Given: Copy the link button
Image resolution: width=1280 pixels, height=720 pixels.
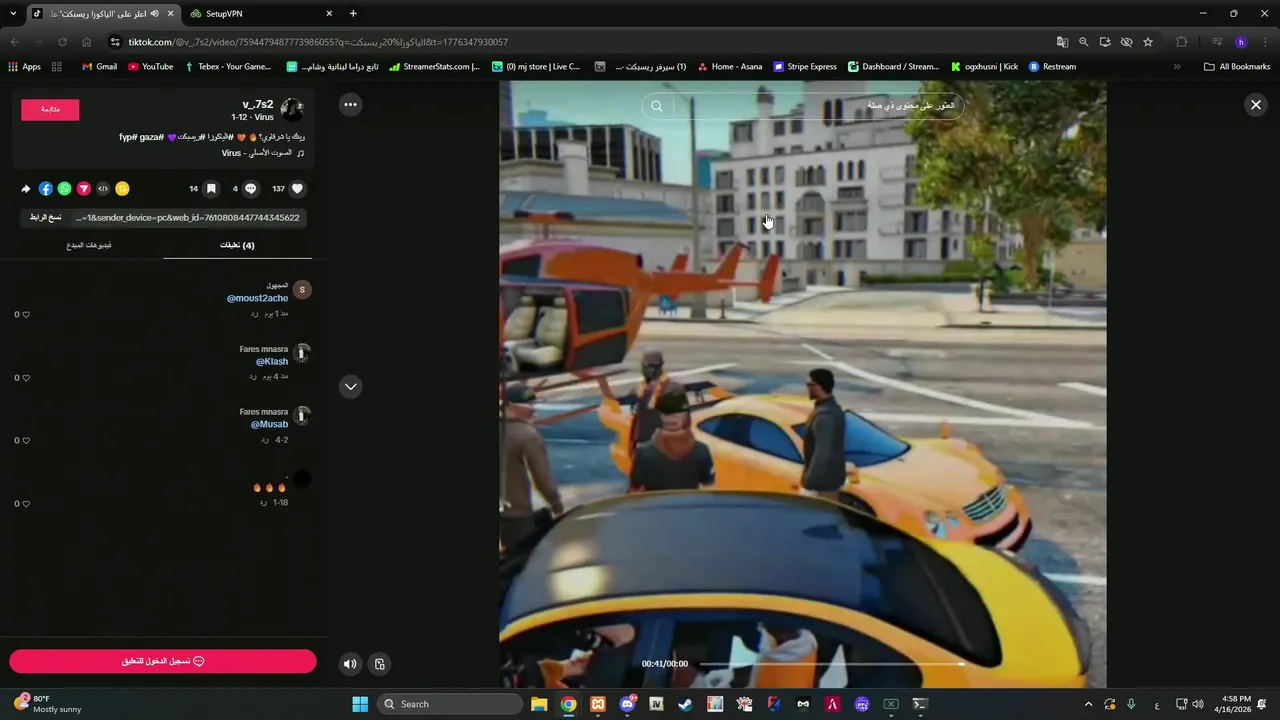Looking at the screenshot, I should [x=44, y=217].
